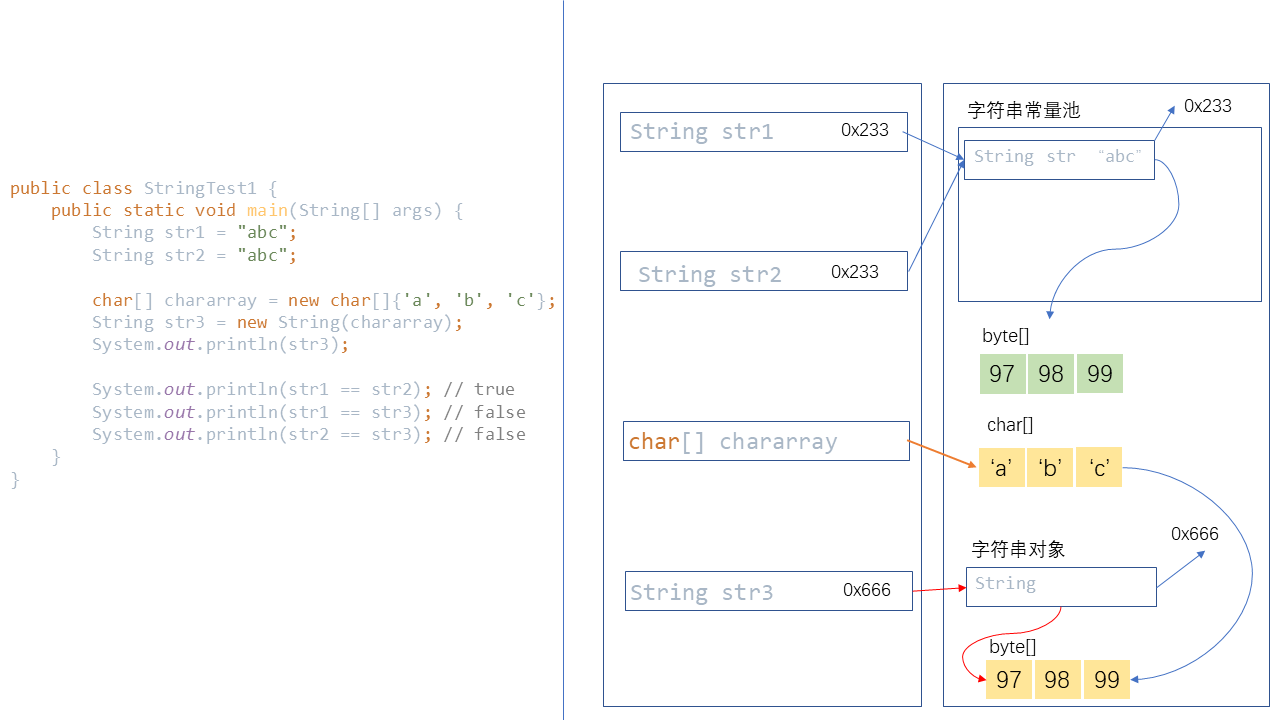Viewport: 1280px width, 720px height.
Task: Select the green 99 byte cell
Action: pos(1100,374)
